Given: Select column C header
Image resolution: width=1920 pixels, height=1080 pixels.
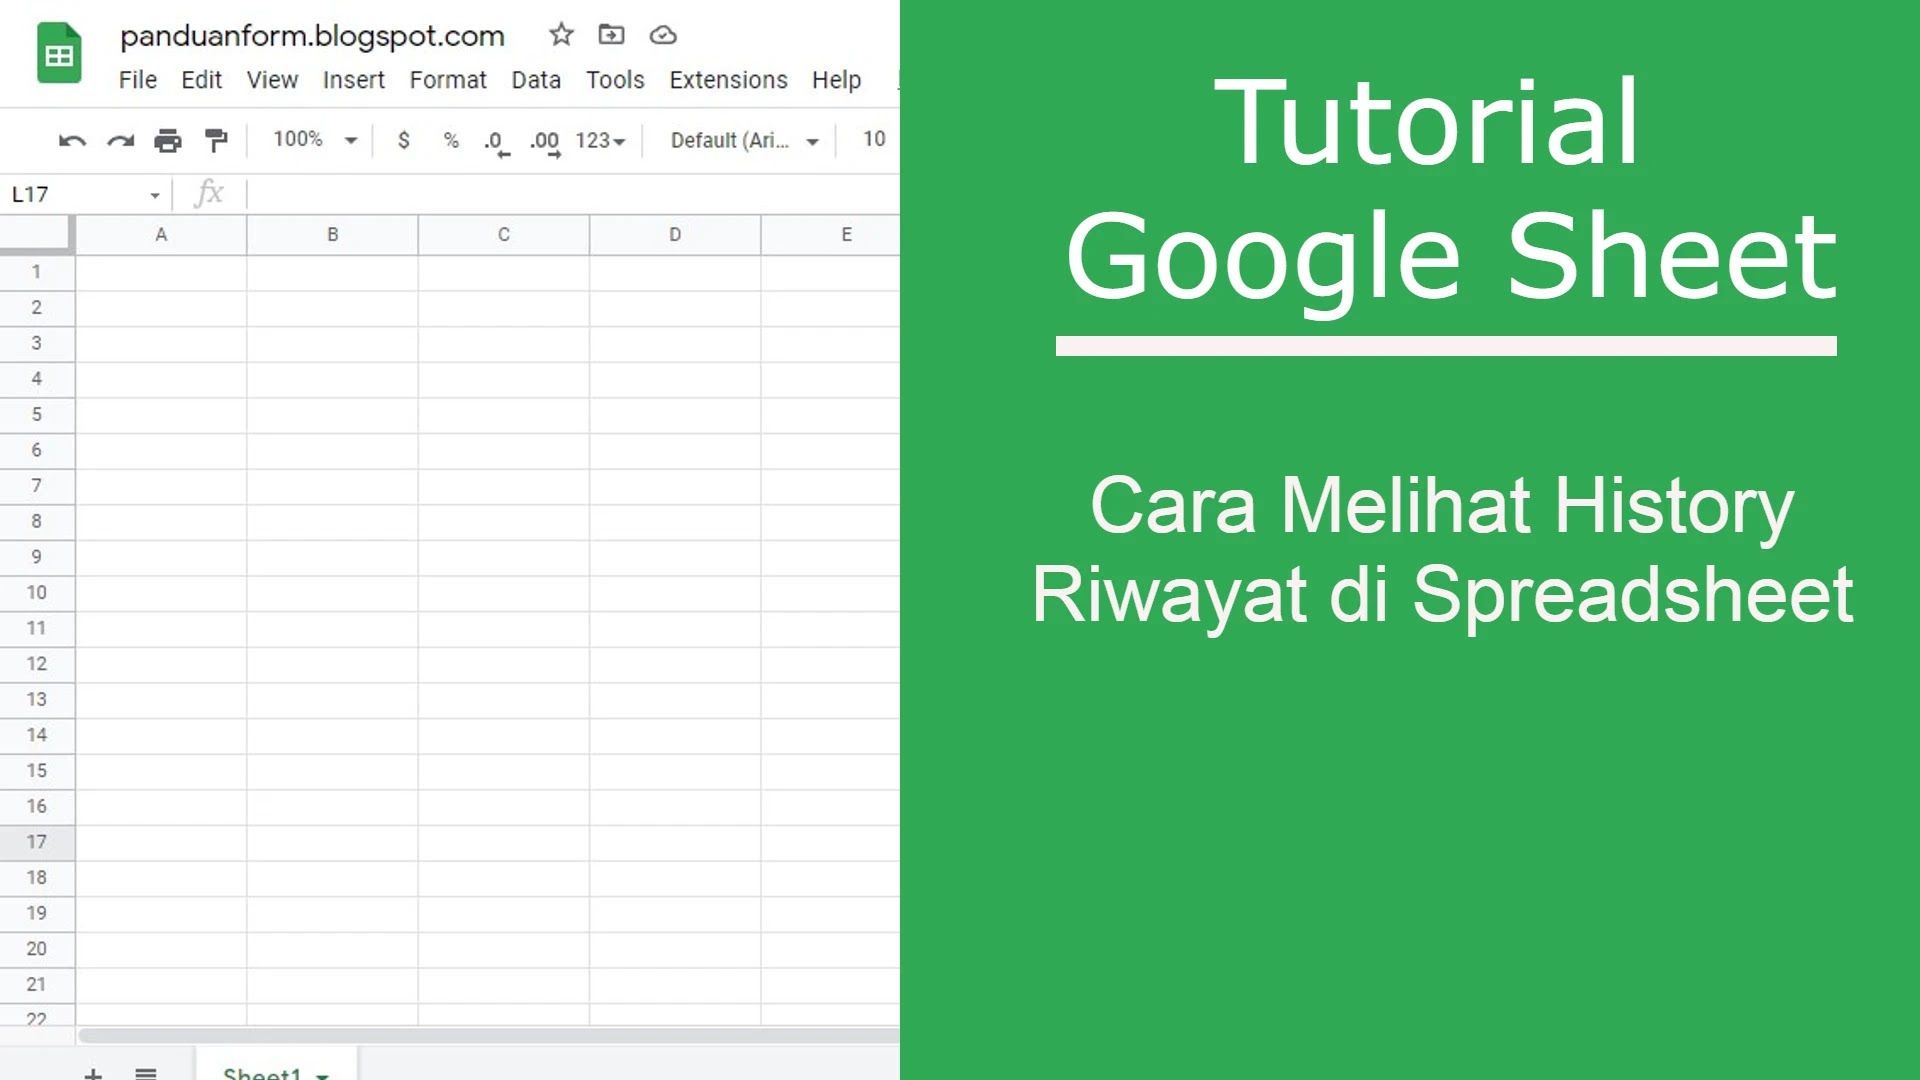Looking at the screenshot, I should click(504, 235).
